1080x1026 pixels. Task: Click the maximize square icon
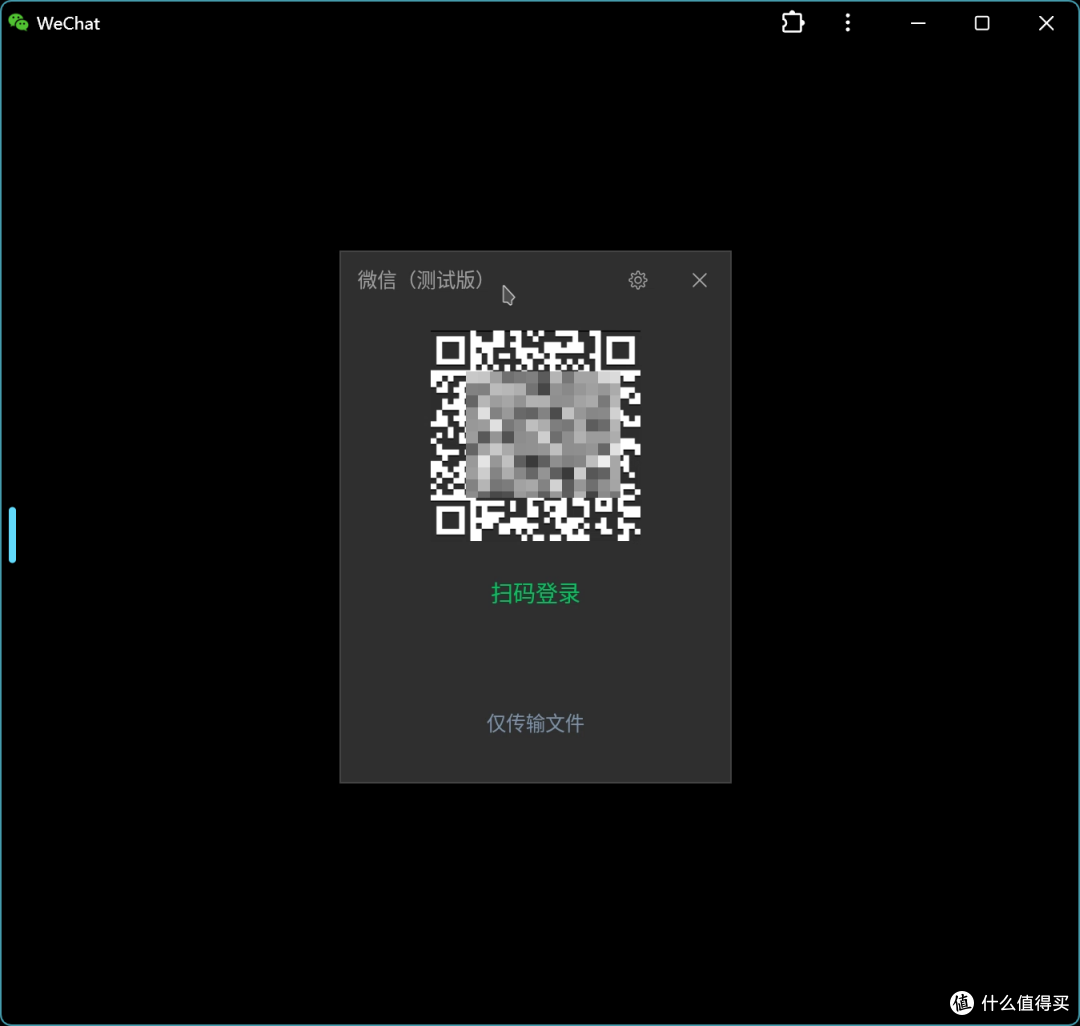click(x=981, y=22)
